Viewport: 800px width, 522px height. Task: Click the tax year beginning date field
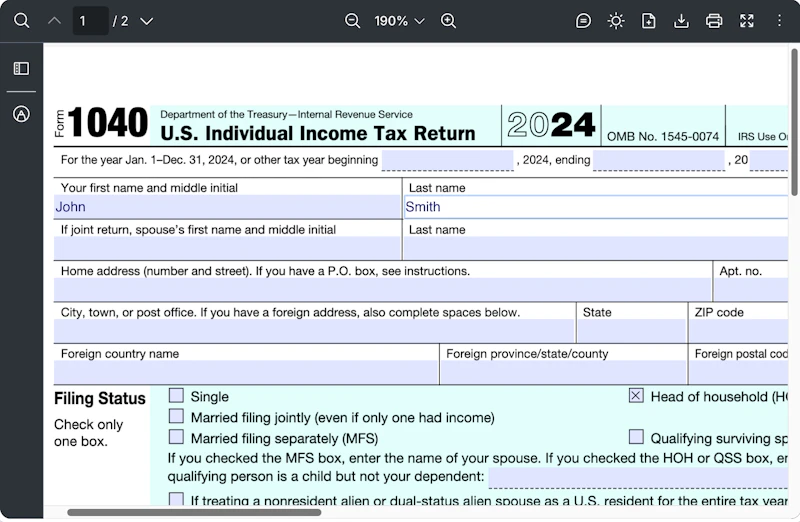pyautogui.click(x=447, y=160)
